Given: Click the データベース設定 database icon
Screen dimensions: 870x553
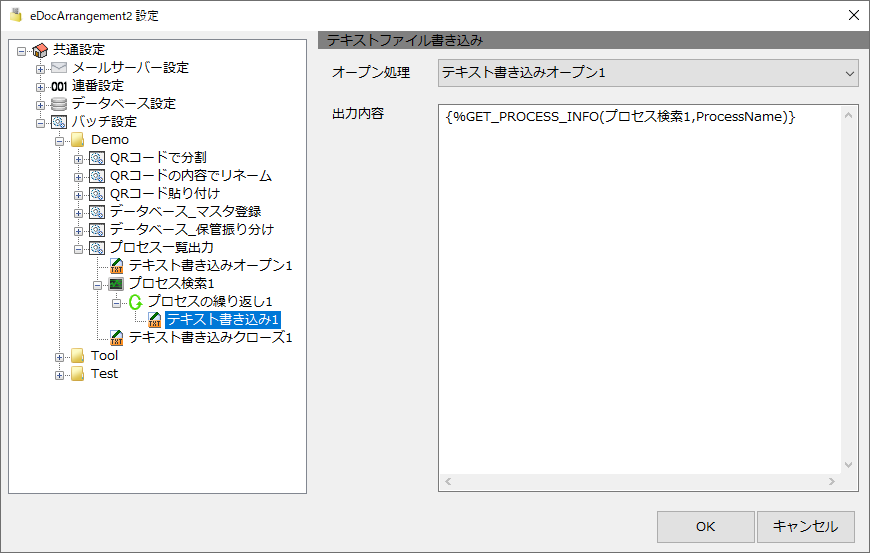Looking at the screenshot, I should [59, 104].
